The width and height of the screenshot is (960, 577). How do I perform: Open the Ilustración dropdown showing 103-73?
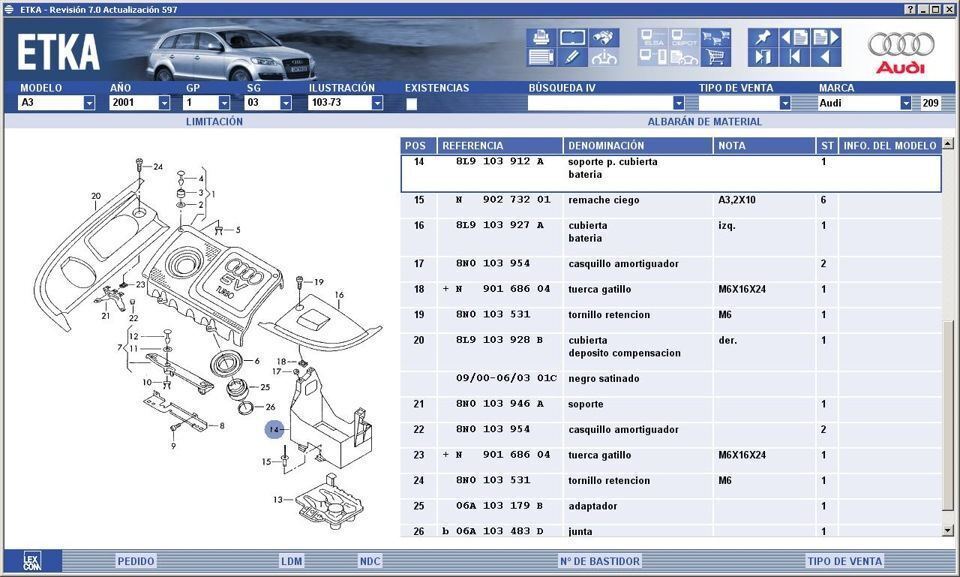point(377,103)
